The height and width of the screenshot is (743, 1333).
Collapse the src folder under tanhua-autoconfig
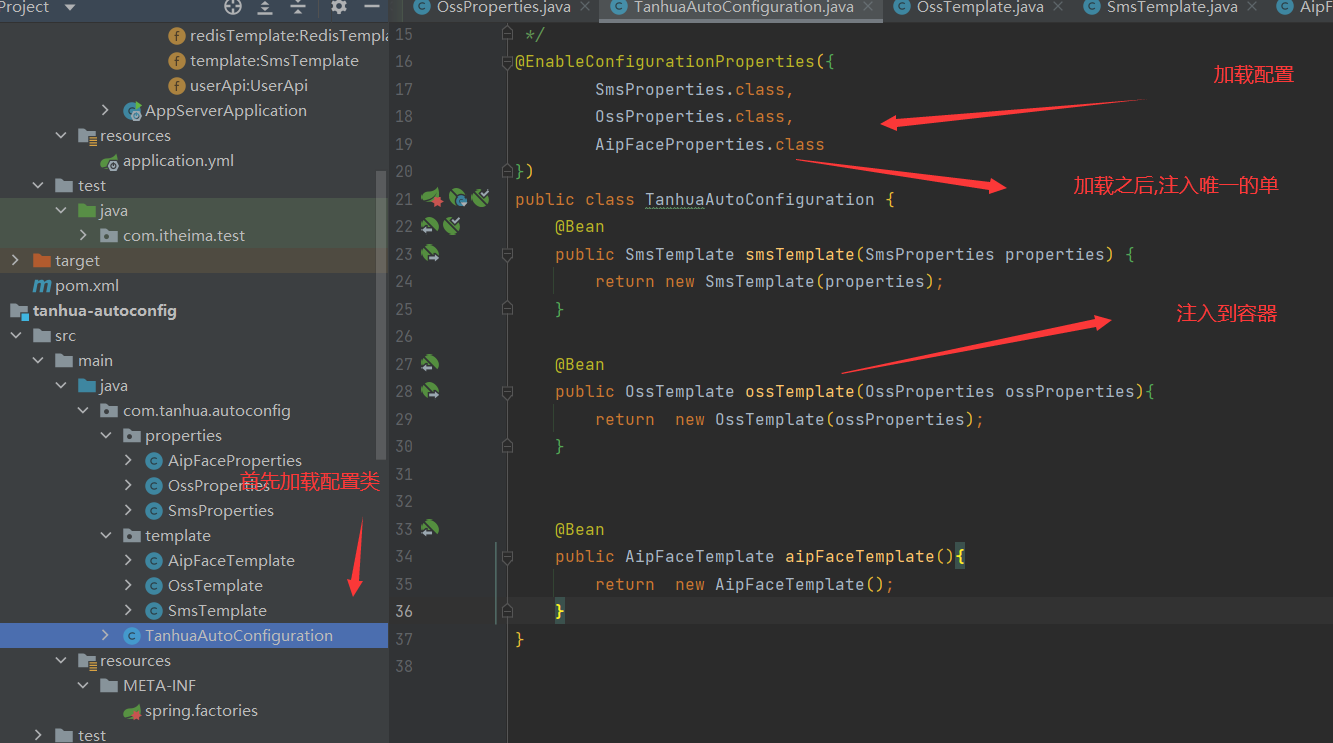click(x=16, y=336)
